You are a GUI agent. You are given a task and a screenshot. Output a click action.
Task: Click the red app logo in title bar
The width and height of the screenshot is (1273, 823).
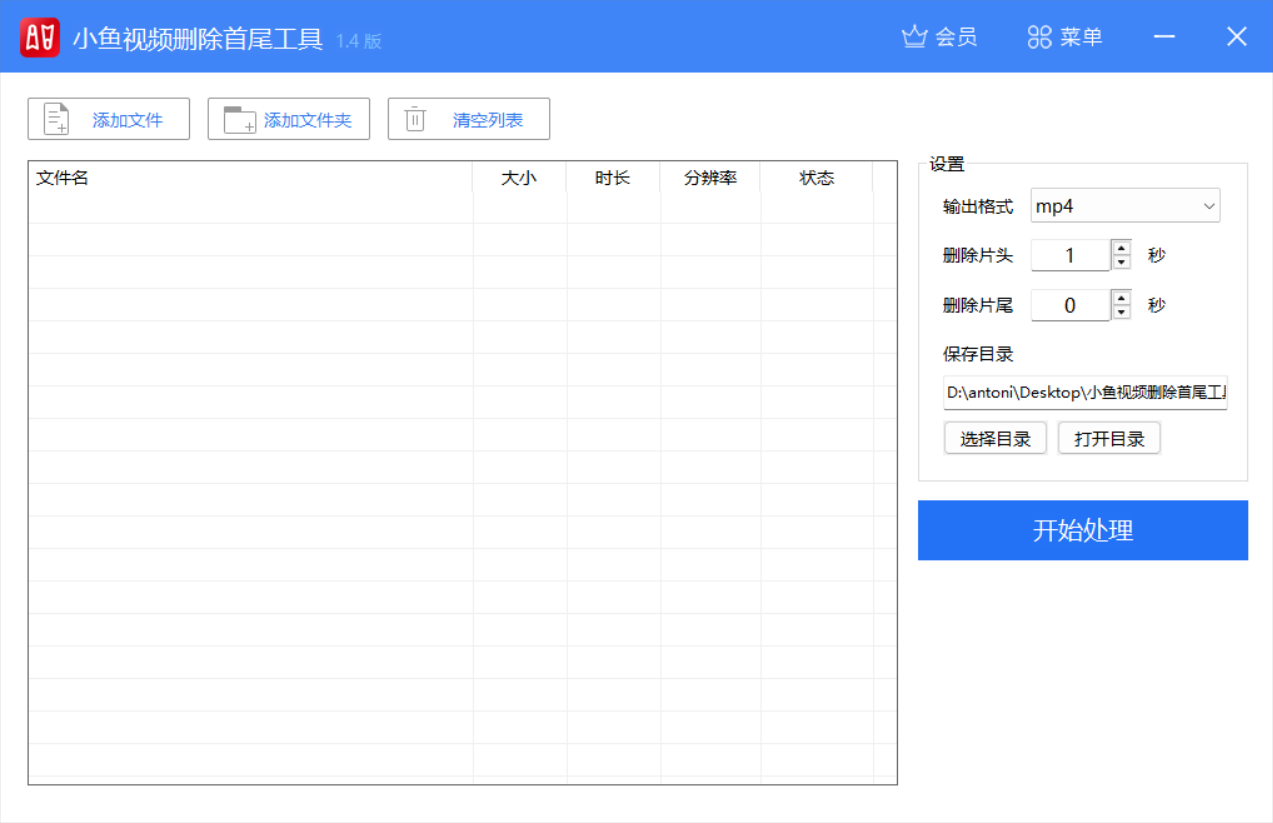pos(39,36)
